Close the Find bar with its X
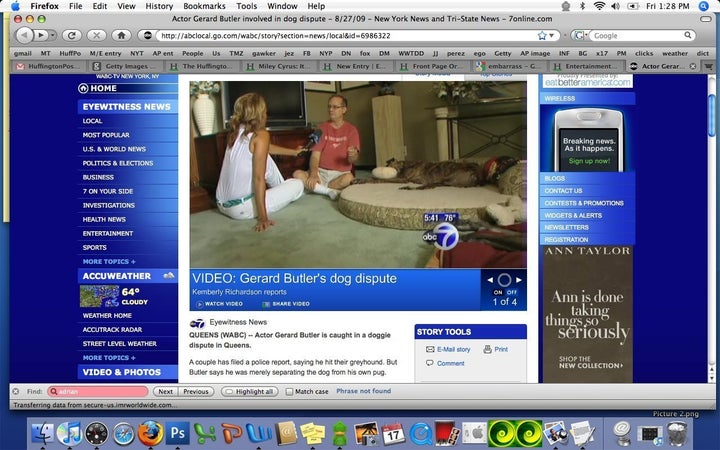The image size is (720, 450). coord(16,391)
